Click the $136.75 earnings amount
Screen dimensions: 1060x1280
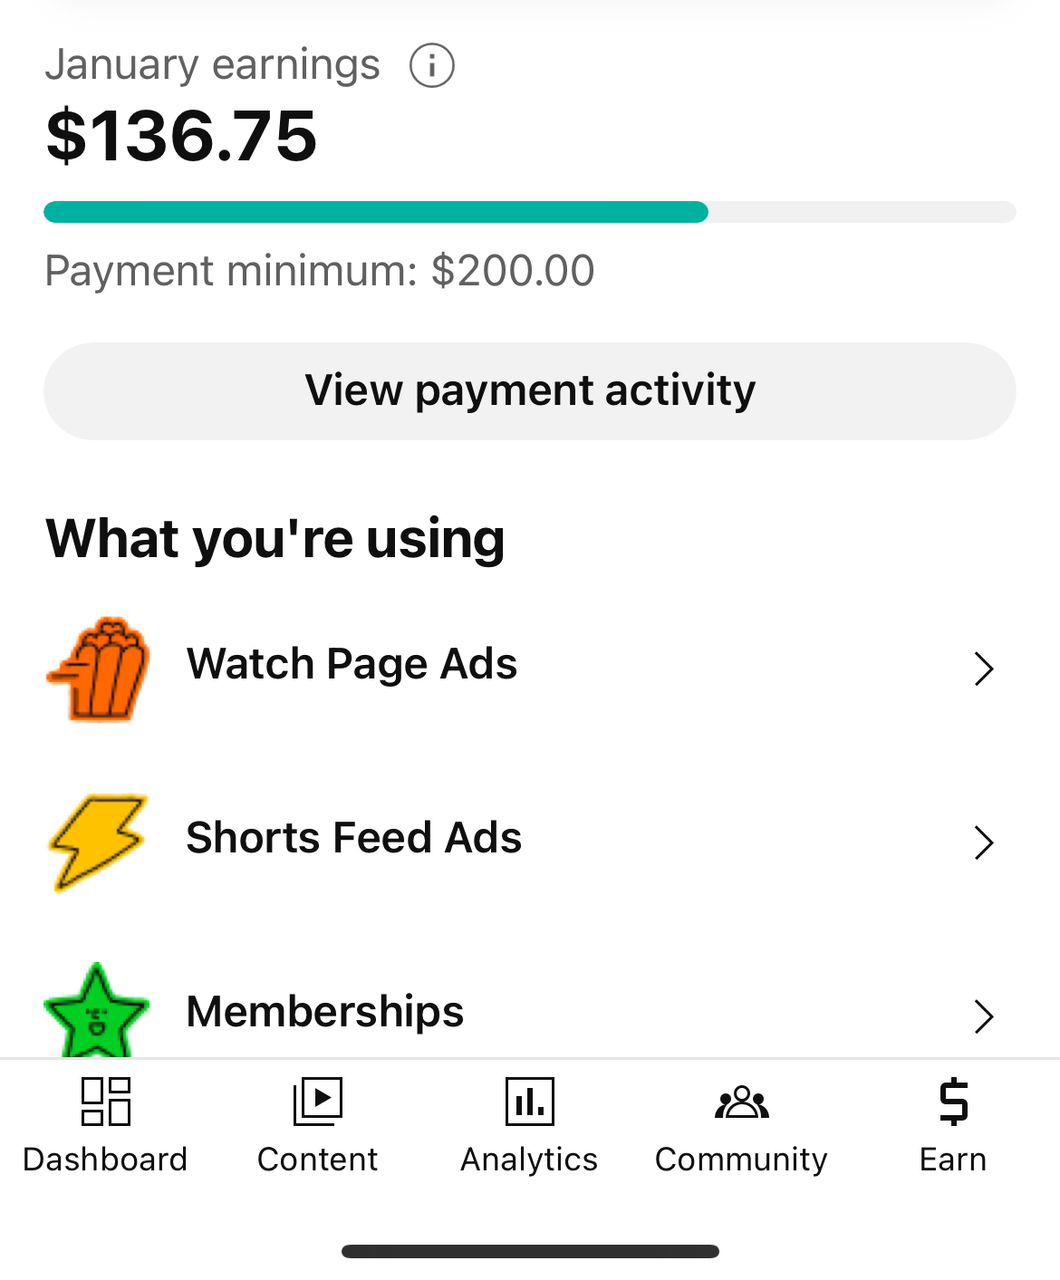point(182,136)
